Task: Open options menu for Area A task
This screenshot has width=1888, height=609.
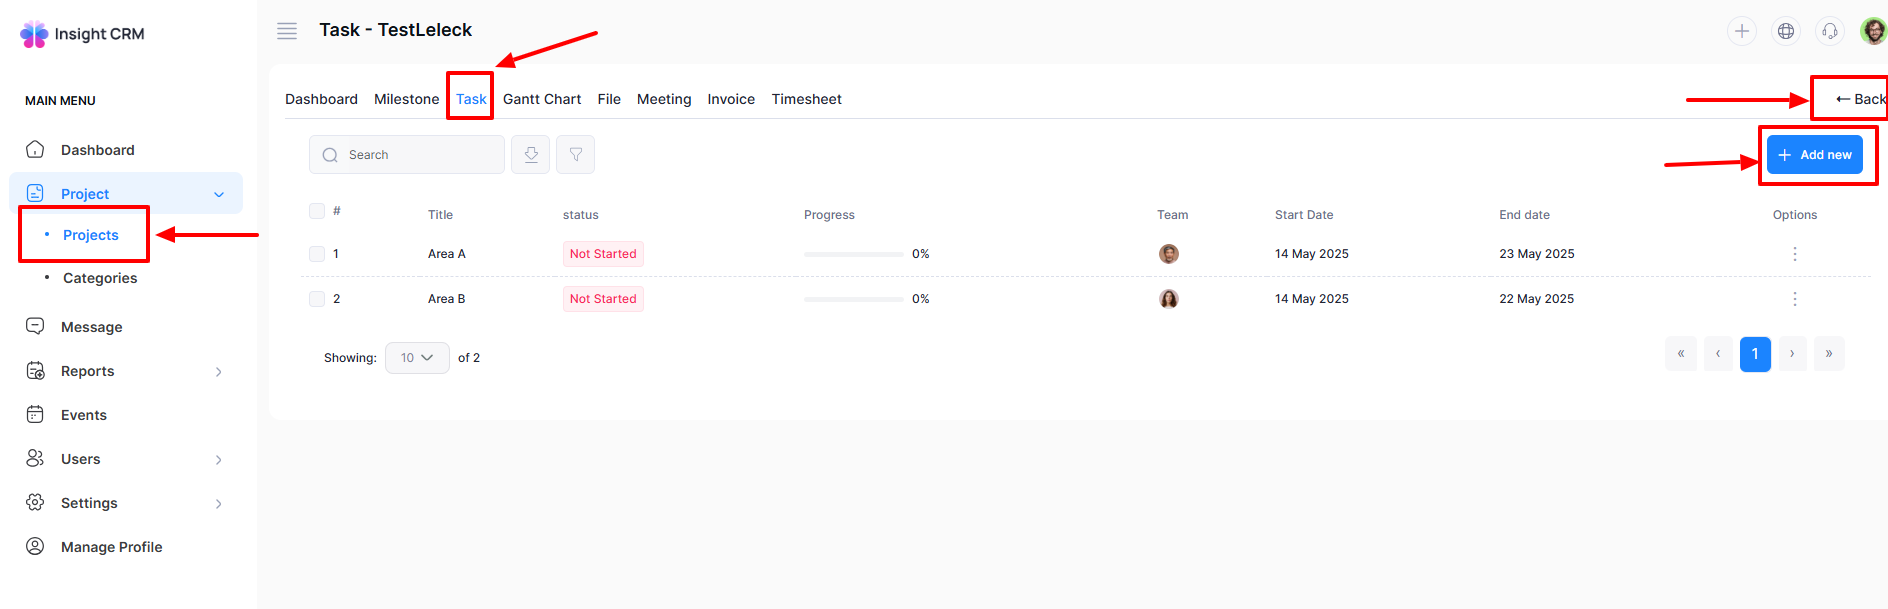Action: pyautogui.click(x=1794, y=254)
